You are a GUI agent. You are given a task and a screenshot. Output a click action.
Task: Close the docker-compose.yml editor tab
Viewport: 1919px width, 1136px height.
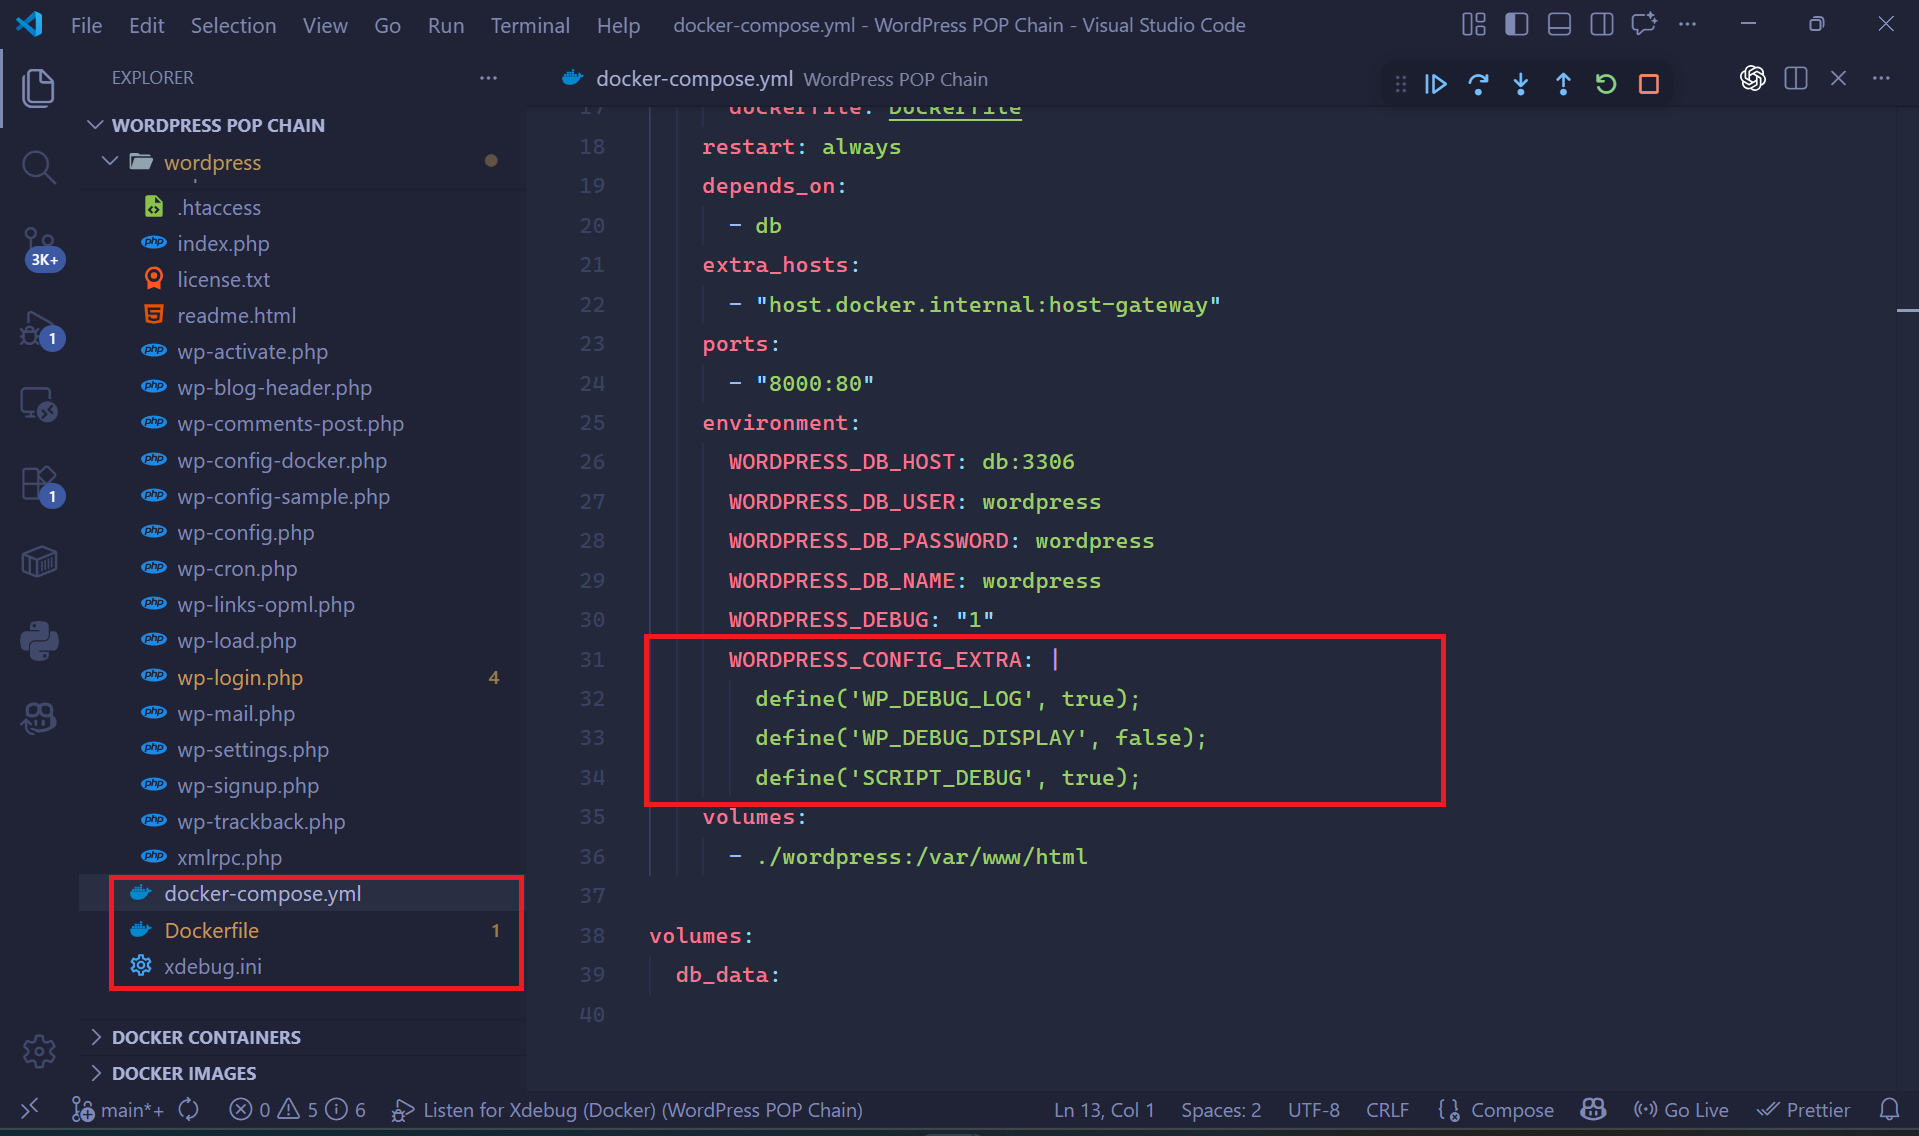pos(1838,78)
